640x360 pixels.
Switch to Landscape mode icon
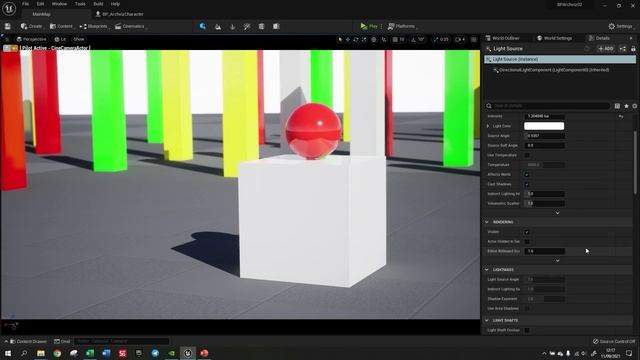(218, 27)
